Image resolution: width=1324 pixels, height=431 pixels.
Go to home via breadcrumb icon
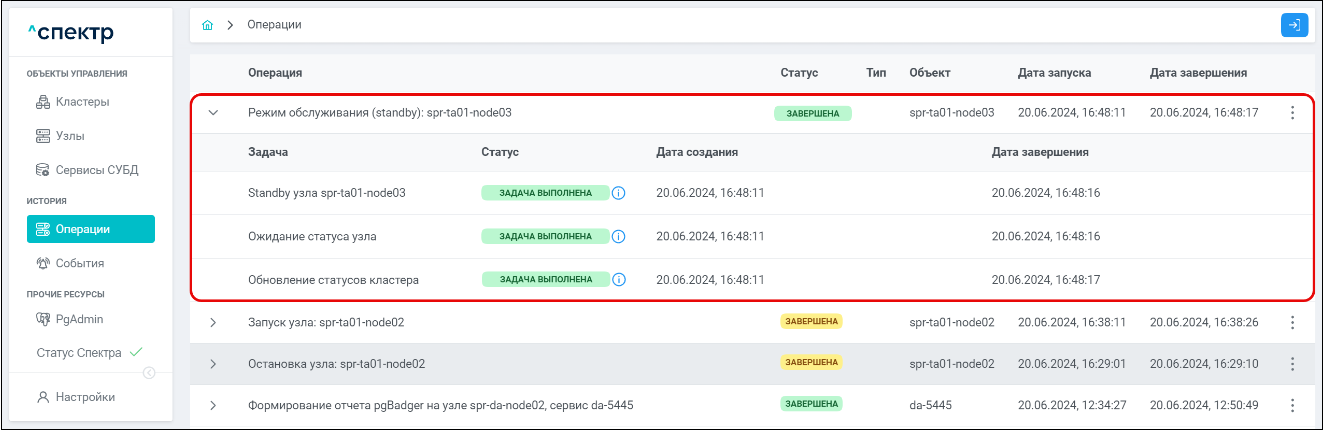coord(207,24)
